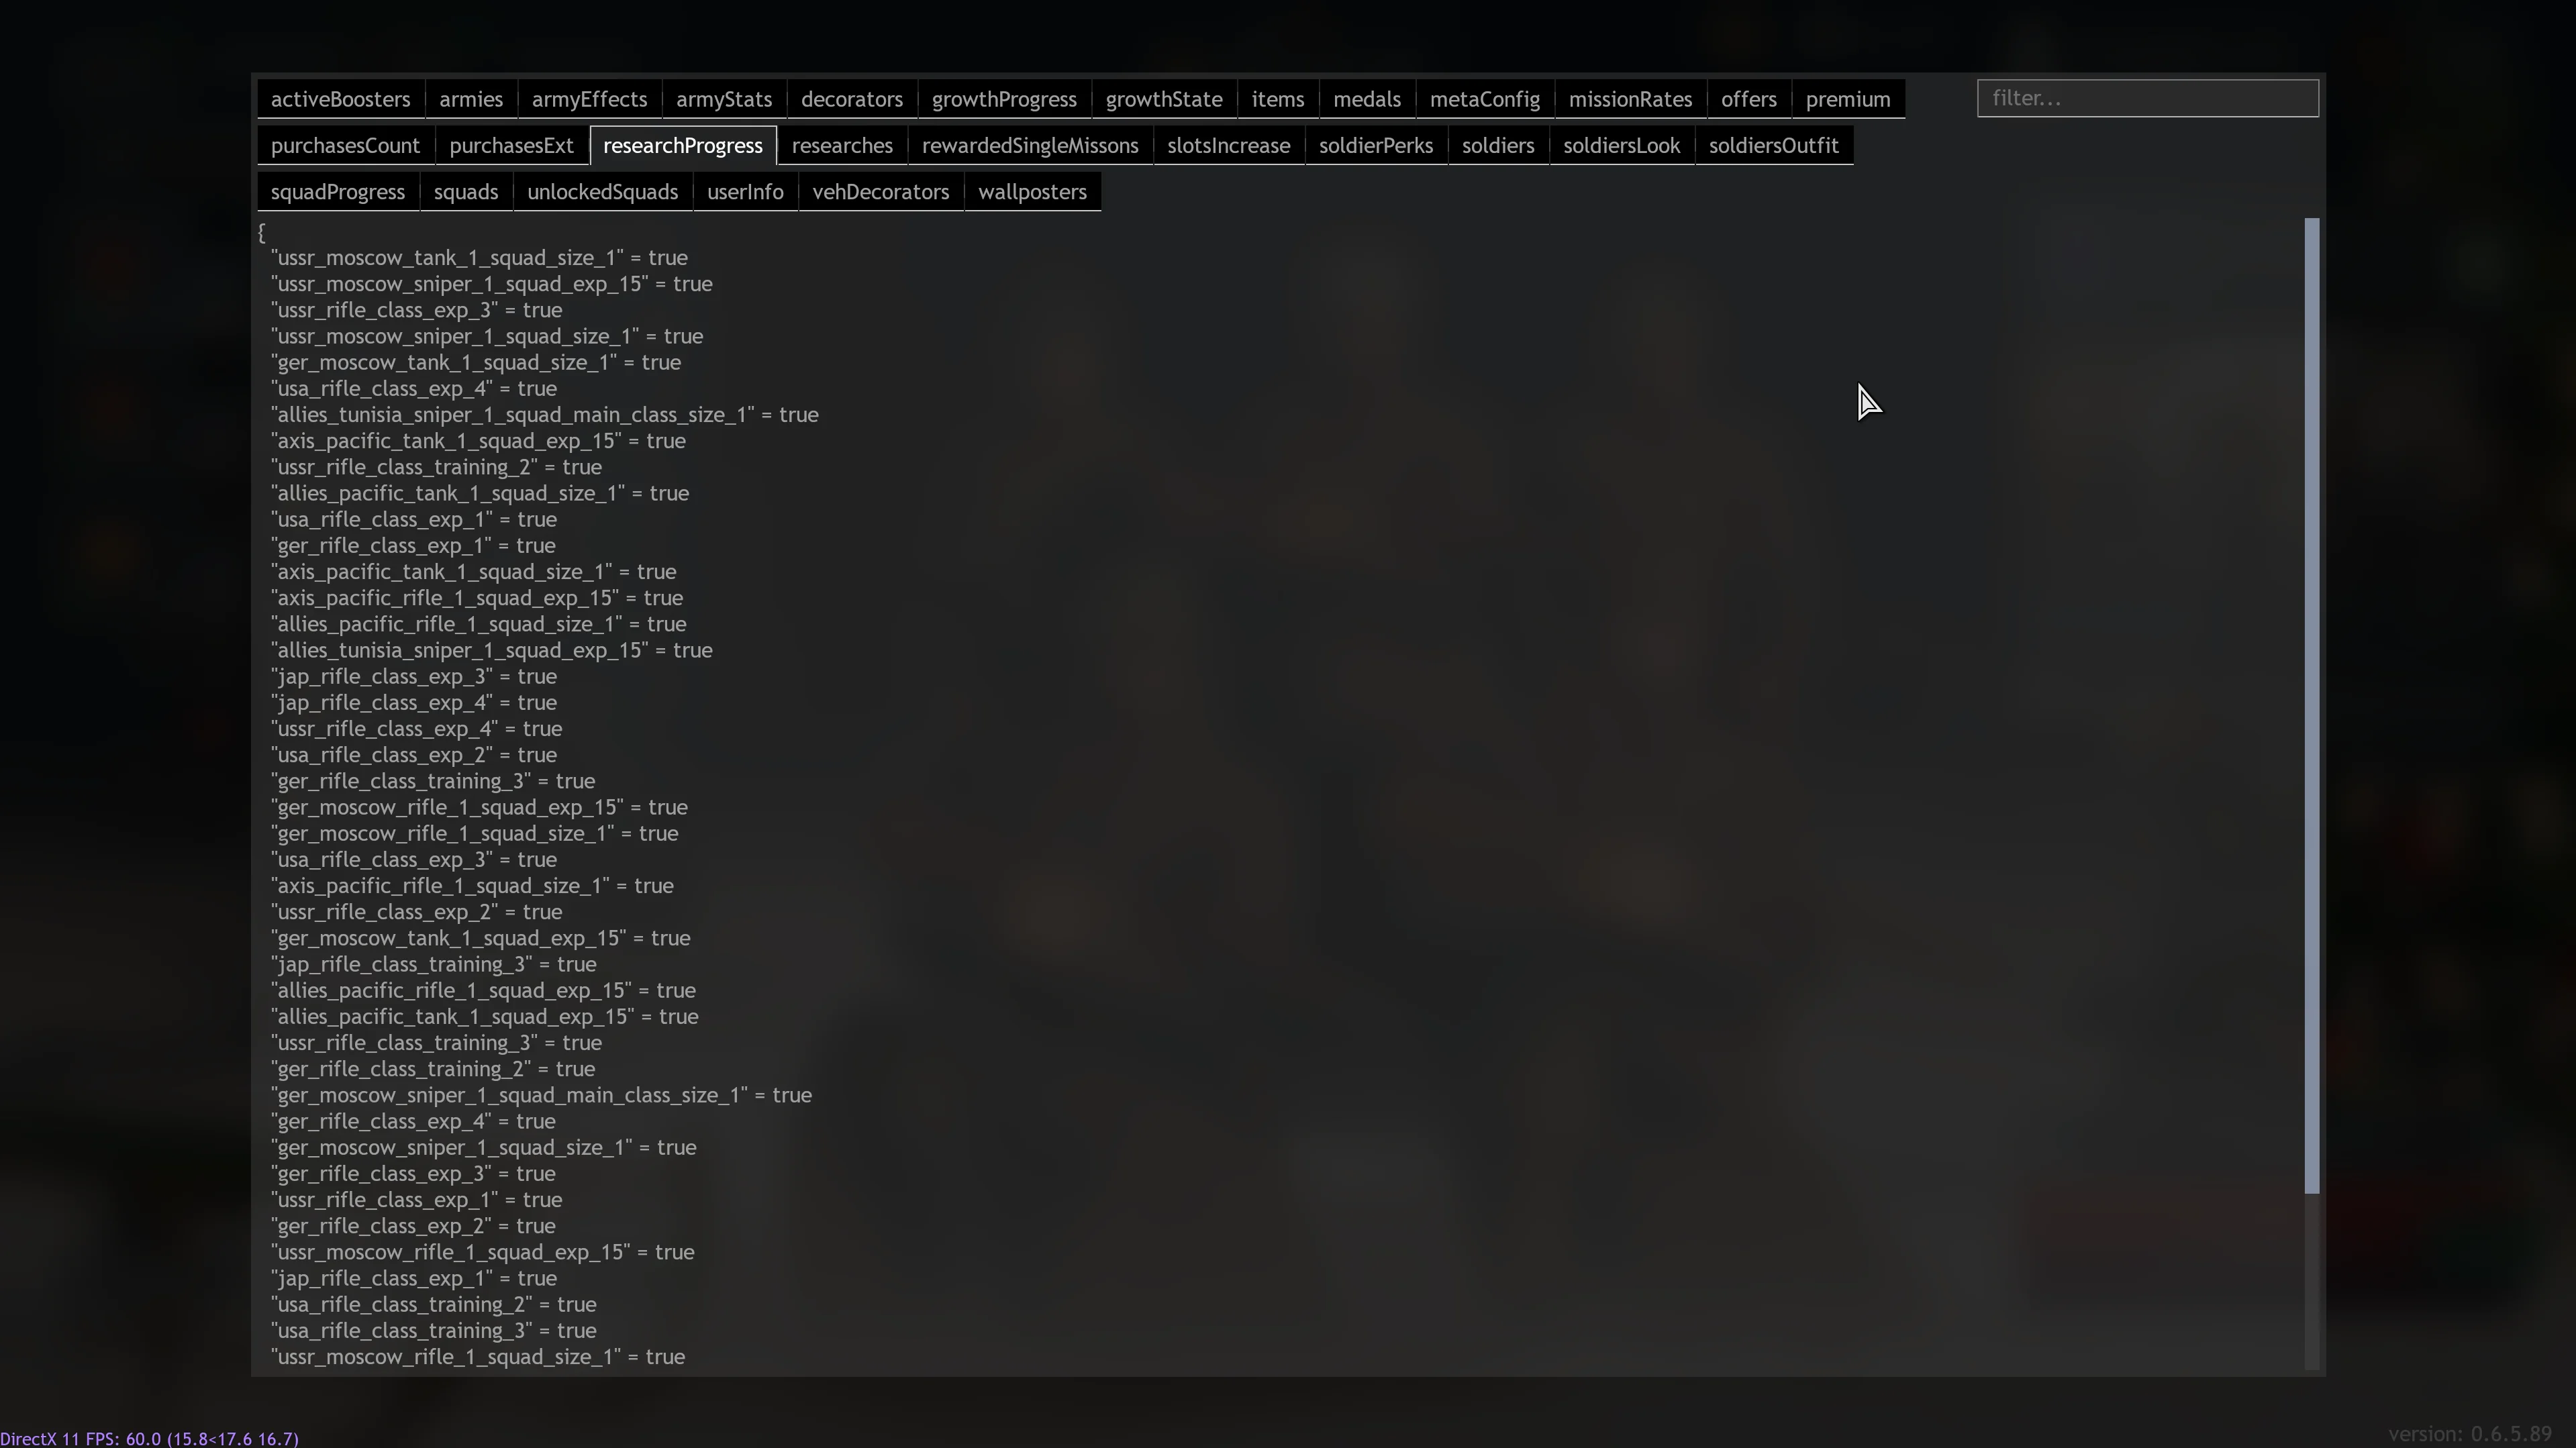The image size is (2576, 1448).
Task: Open the soldiersOutfit tab
Action: coord(1773,146)
